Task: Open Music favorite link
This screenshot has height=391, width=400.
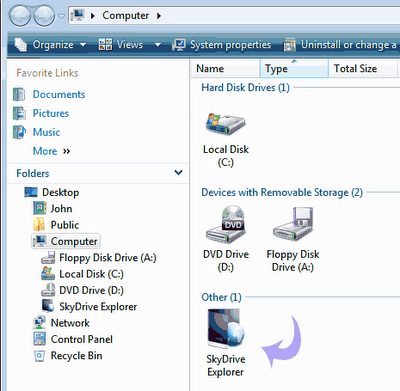Action: (x=46, y=132)
